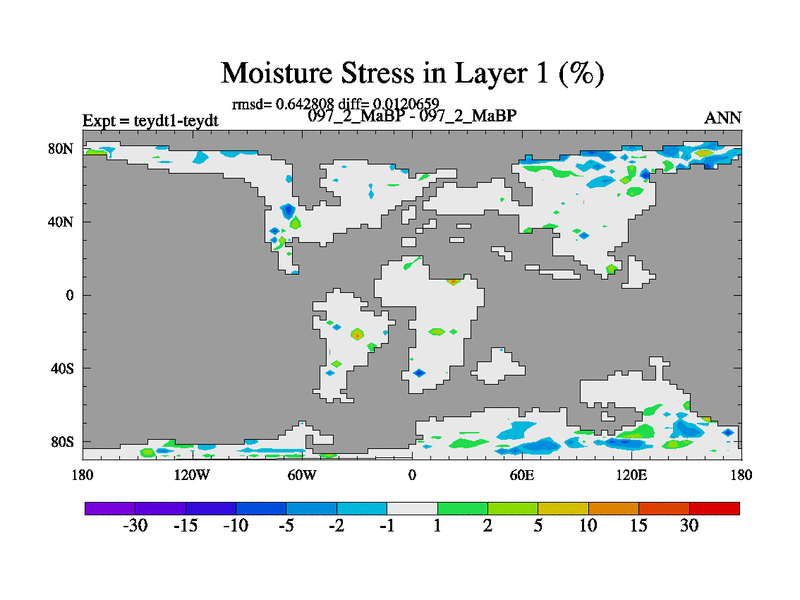Select the orange swatch between 10 and 15

click(613, 508)
